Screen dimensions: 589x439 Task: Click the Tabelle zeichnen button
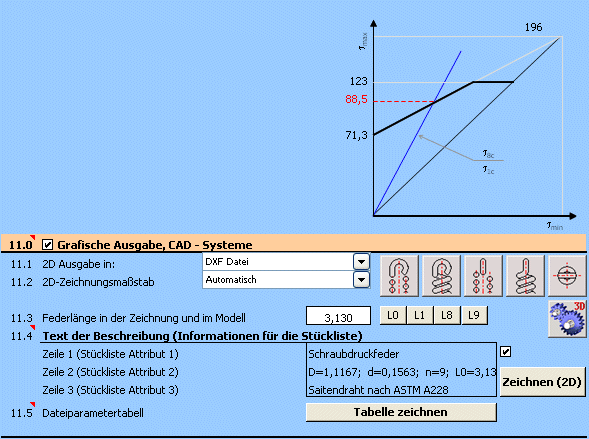click(401, 412)
